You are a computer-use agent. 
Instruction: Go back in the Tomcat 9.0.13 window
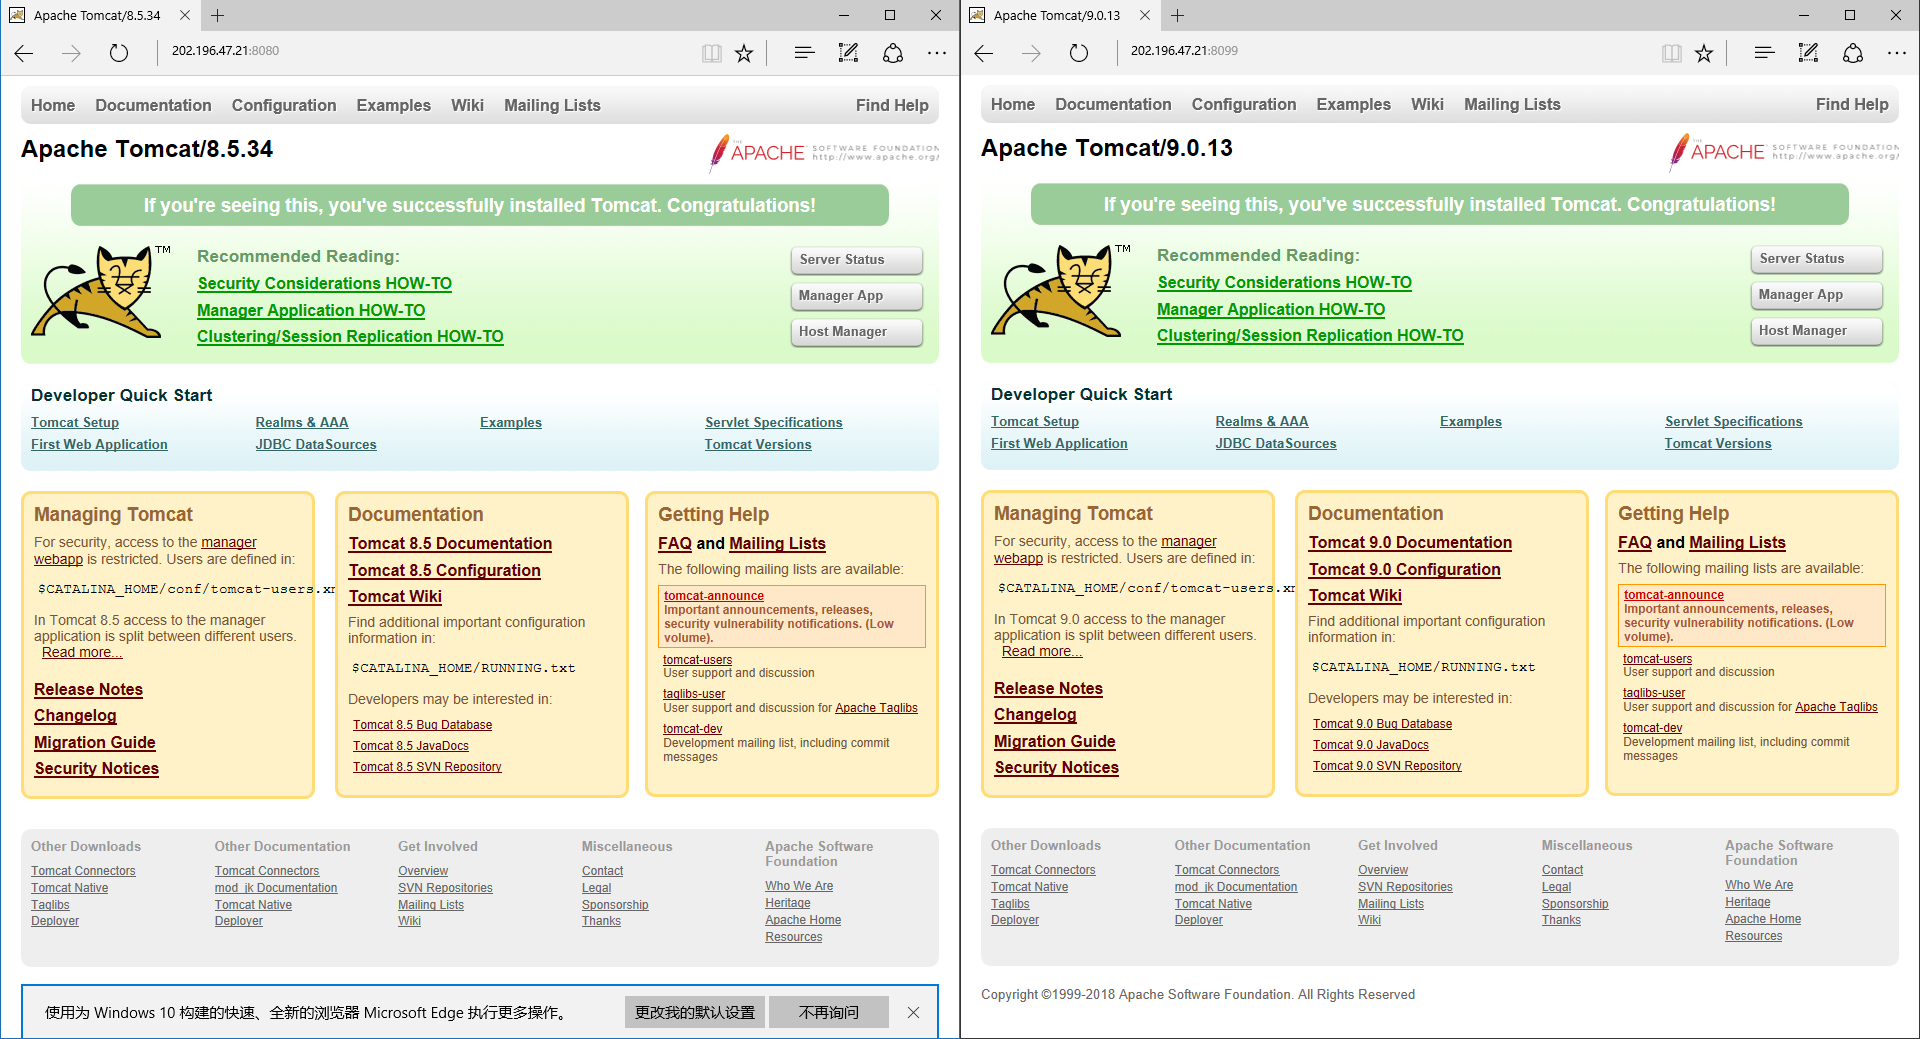coord(984,53)
